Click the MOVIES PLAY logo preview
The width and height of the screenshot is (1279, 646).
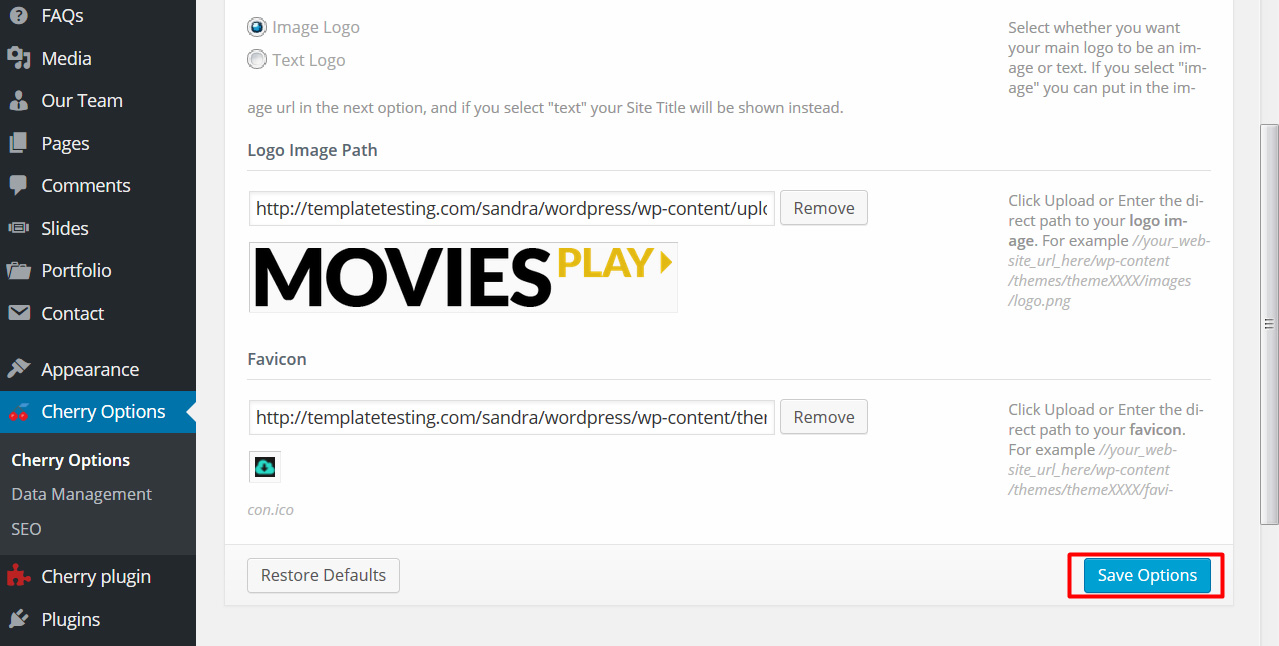[463, 277]
